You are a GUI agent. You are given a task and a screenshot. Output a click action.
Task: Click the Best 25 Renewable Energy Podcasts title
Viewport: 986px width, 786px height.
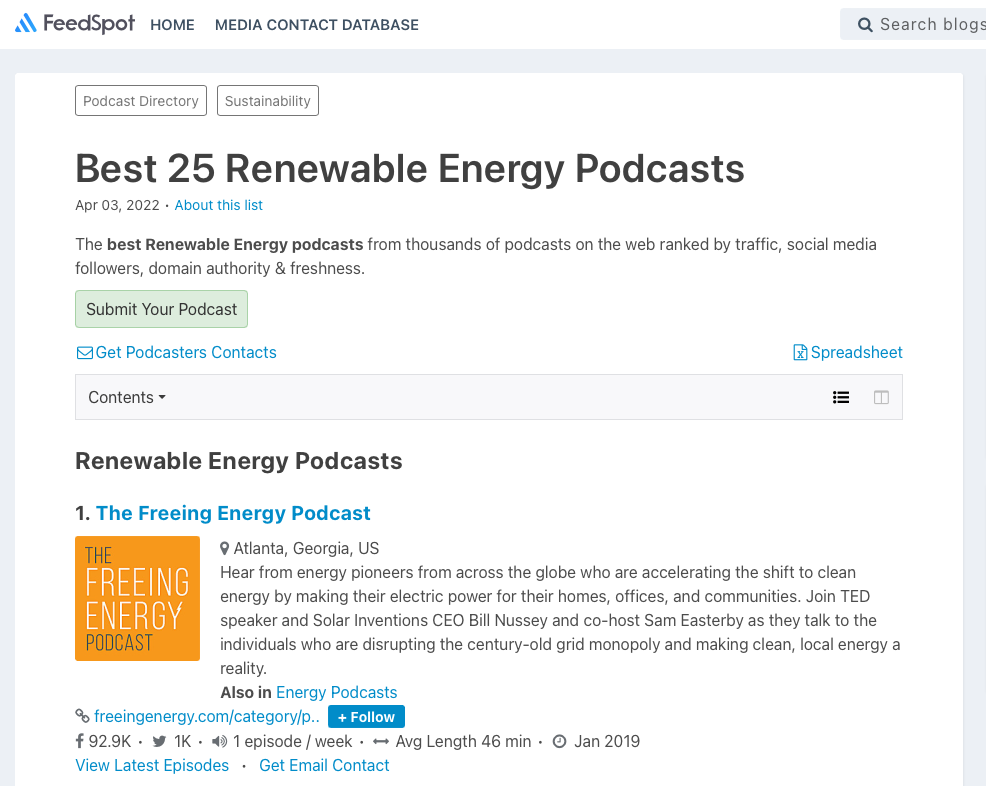click(x=410, y=169)
